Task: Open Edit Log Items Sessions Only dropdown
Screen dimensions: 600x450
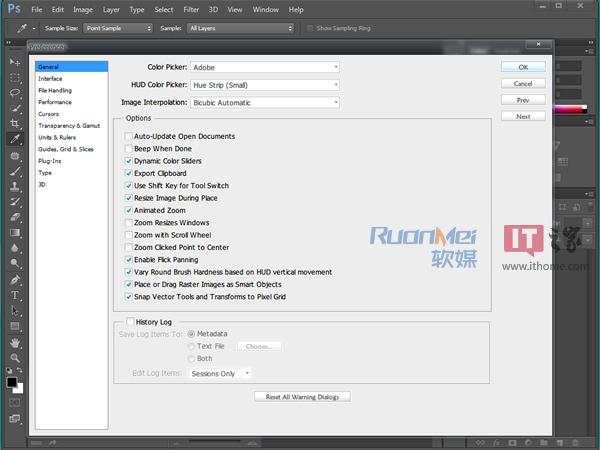Action: click(220, 373)
